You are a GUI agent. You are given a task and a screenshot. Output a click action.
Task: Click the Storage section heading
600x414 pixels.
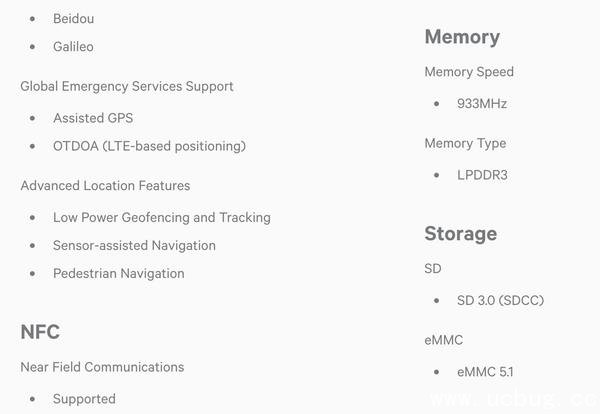[460, 234]
